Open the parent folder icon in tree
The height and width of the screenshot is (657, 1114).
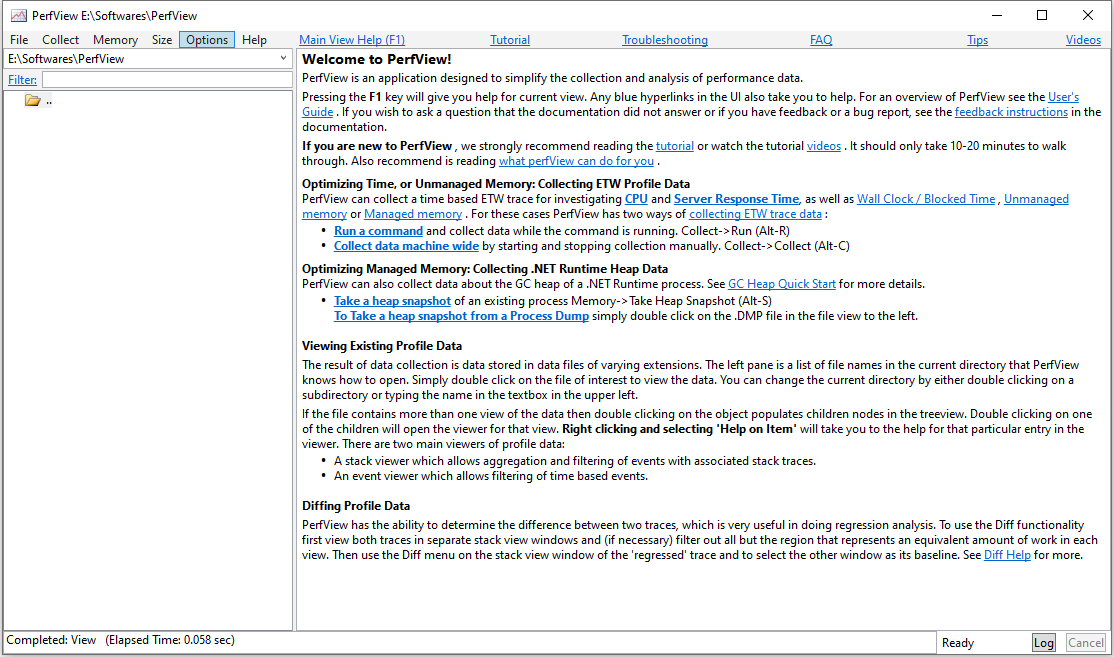[x=33, y=100]
